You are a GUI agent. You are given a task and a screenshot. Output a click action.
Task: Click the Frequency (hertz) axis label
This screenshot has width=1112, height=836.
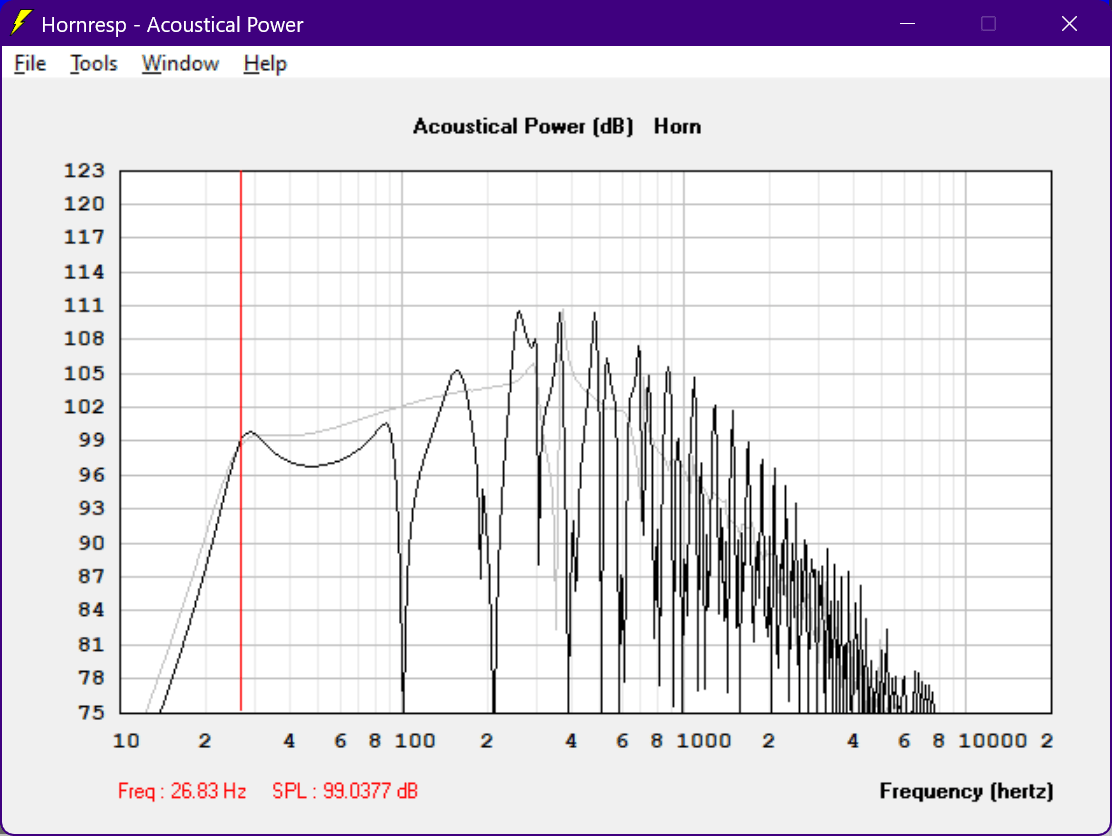point(966,791)
